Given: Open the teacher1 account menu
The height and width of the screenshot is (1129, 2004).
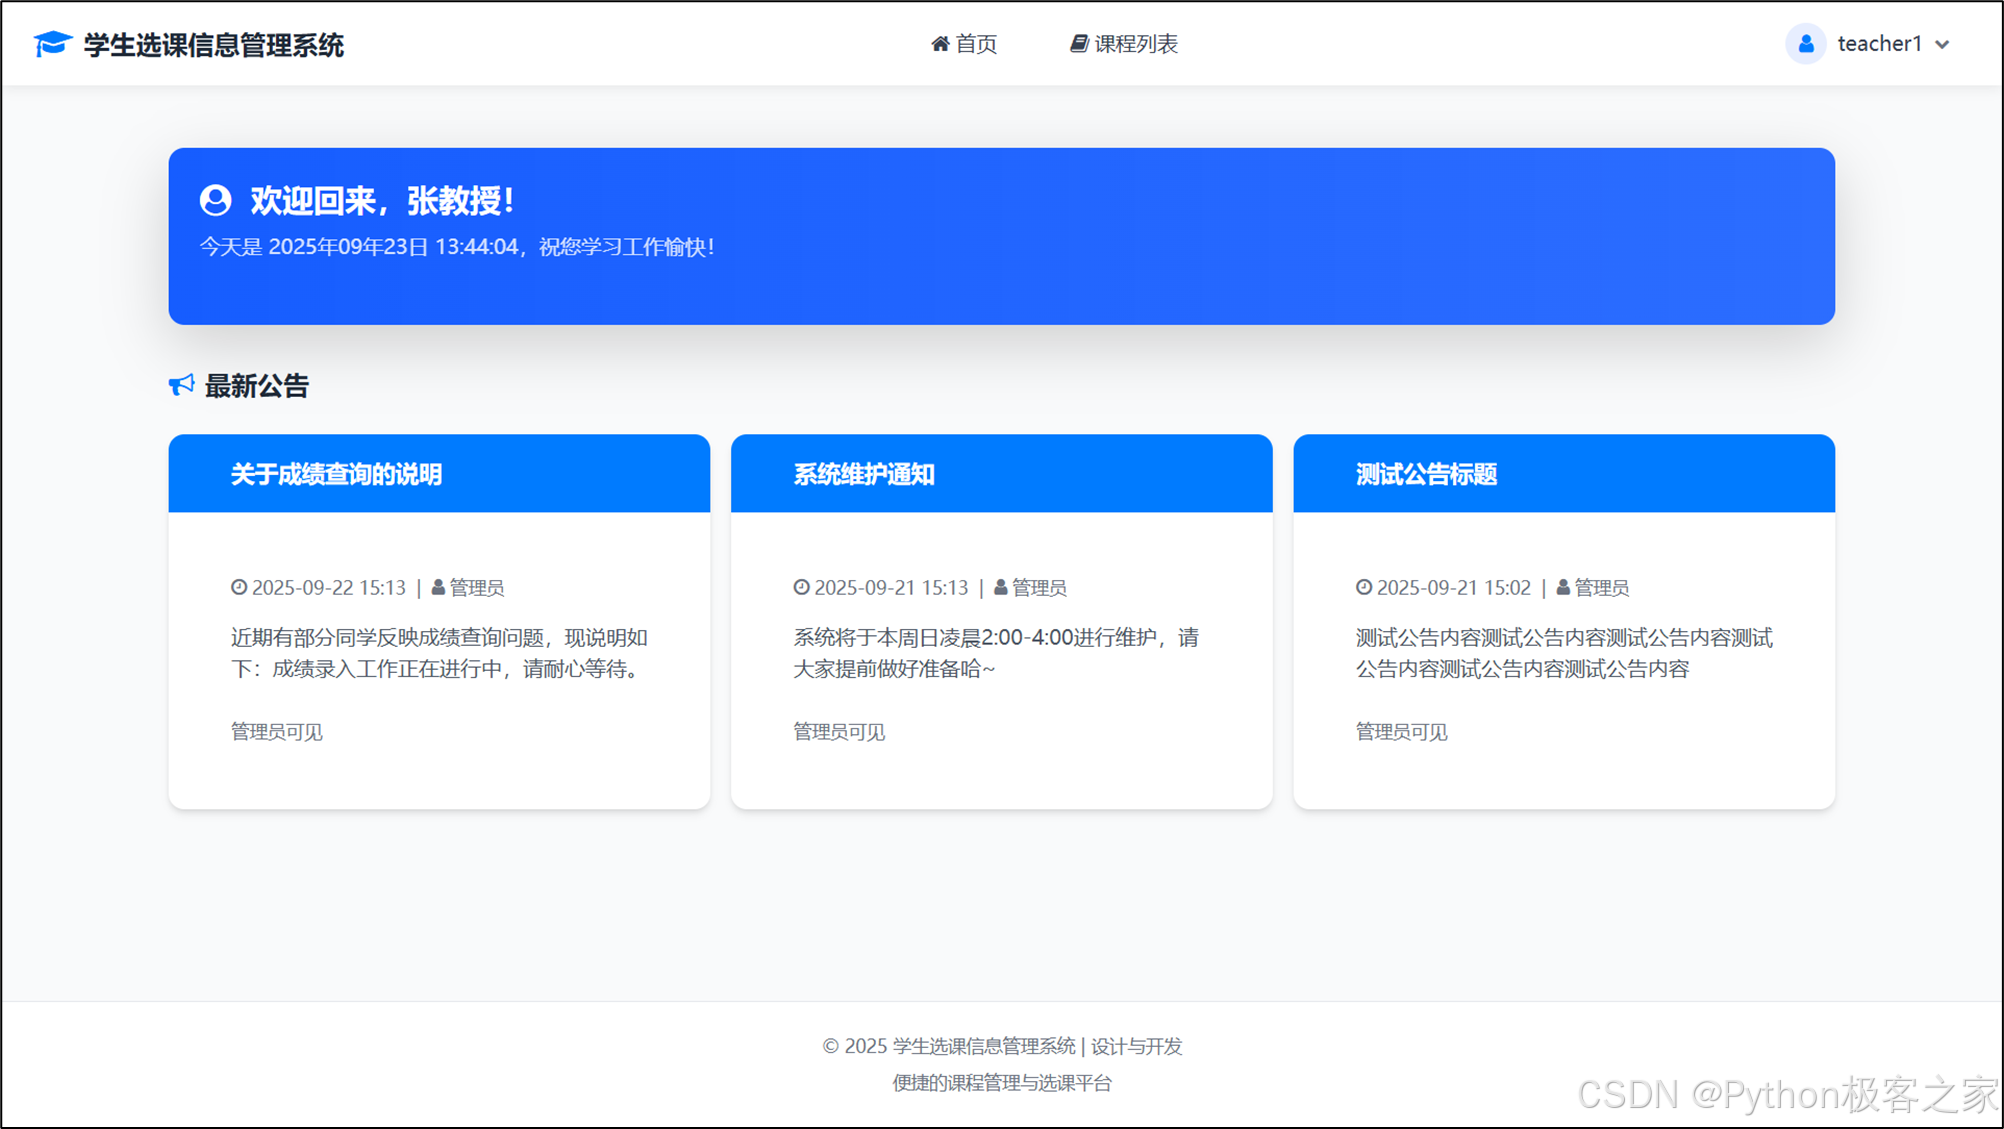Looking at the screenshot, I should click(x=1879, y=44).
